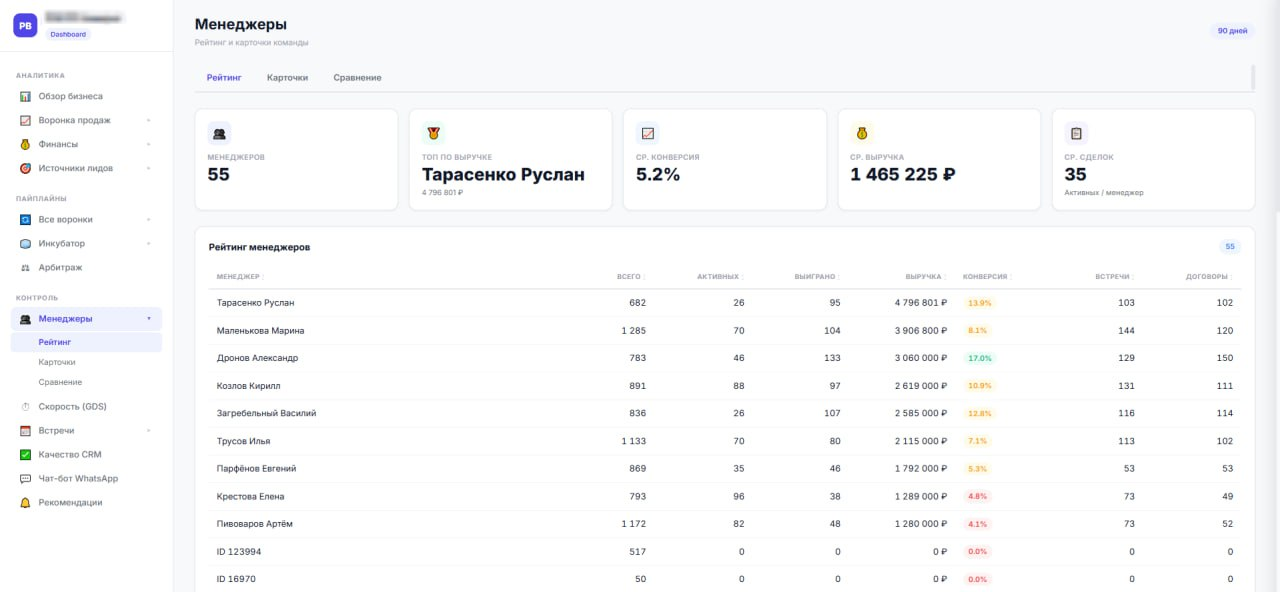Open Рейтинг in the sidebar submenu
1280x592 pixels.
[86, 342]
